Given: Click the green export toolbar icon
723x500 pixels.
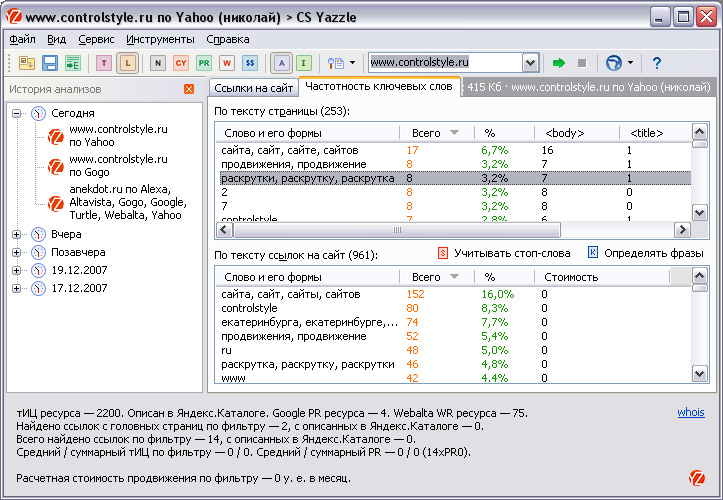Looking at the screenshot, I should [72, 63].
